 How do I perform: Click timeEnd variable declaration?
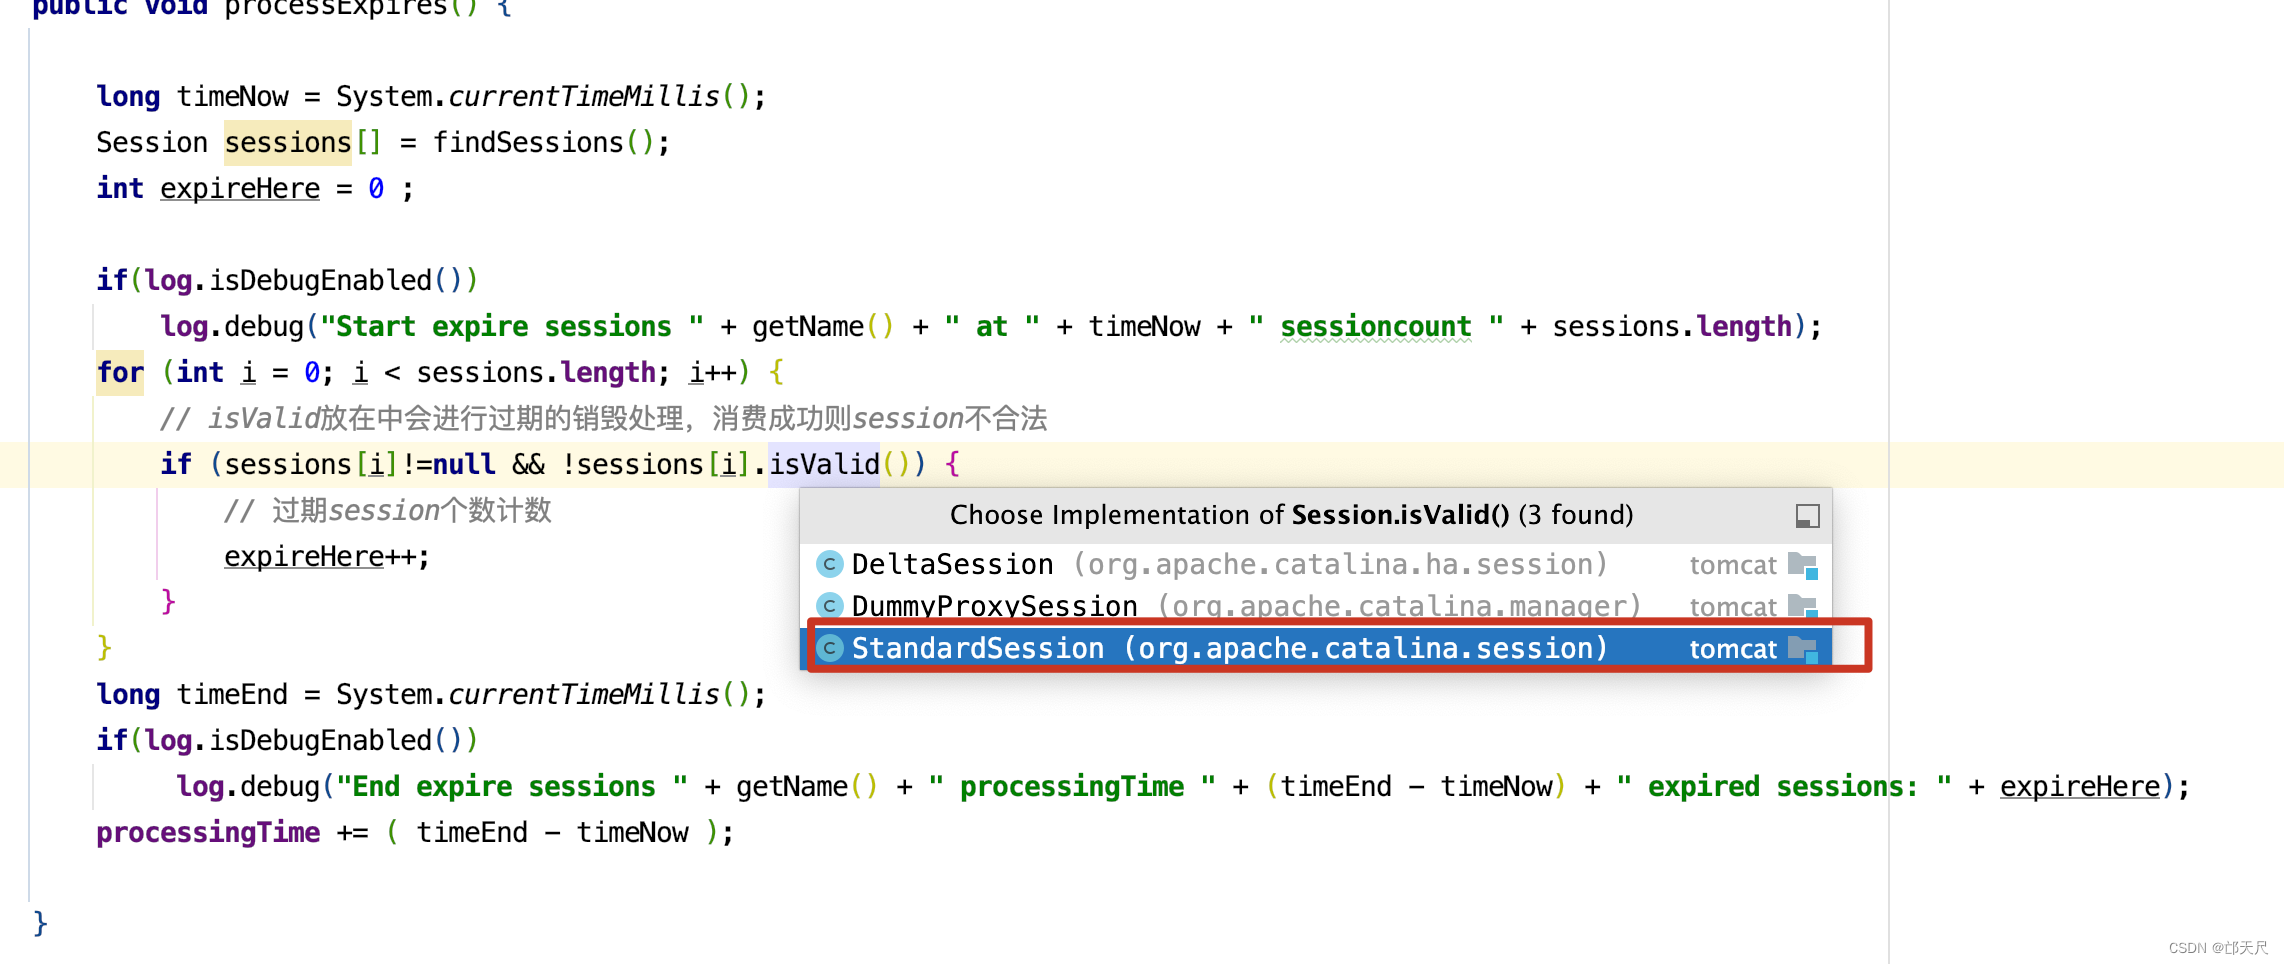point(232,695)
